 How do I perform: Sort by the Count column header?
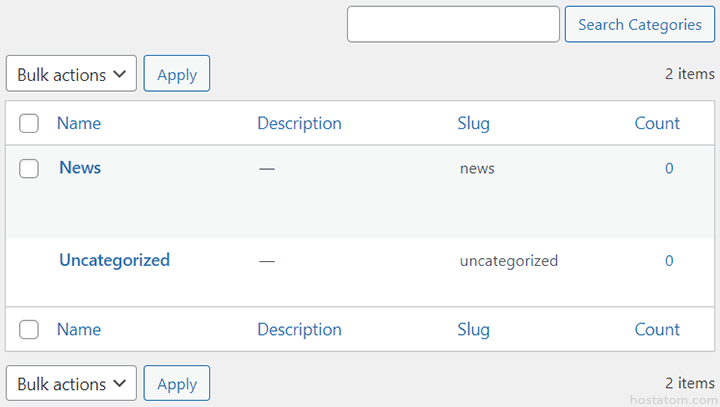pos(657,123)
